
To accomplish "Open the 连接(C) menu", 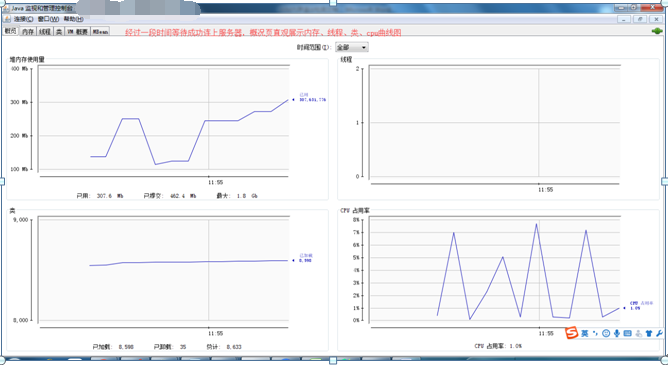I will (23, 19).
